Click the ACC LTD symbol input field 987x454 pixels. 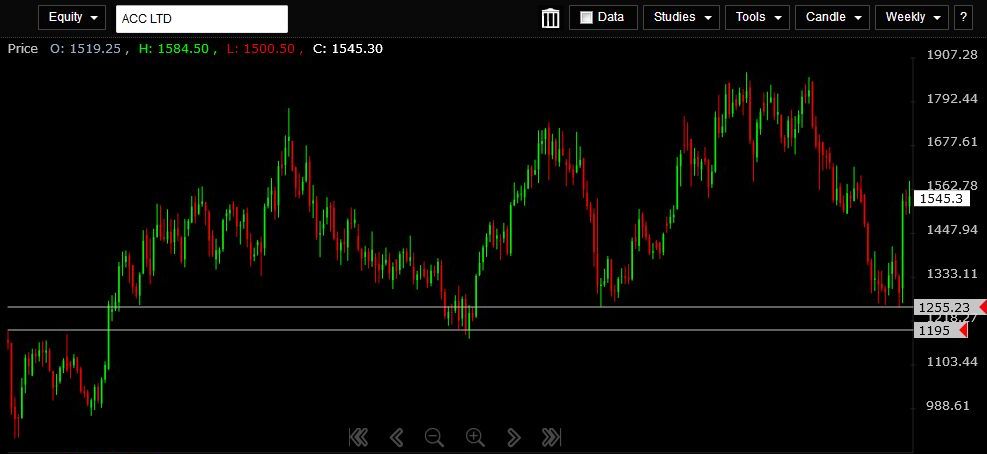point(201,19)
